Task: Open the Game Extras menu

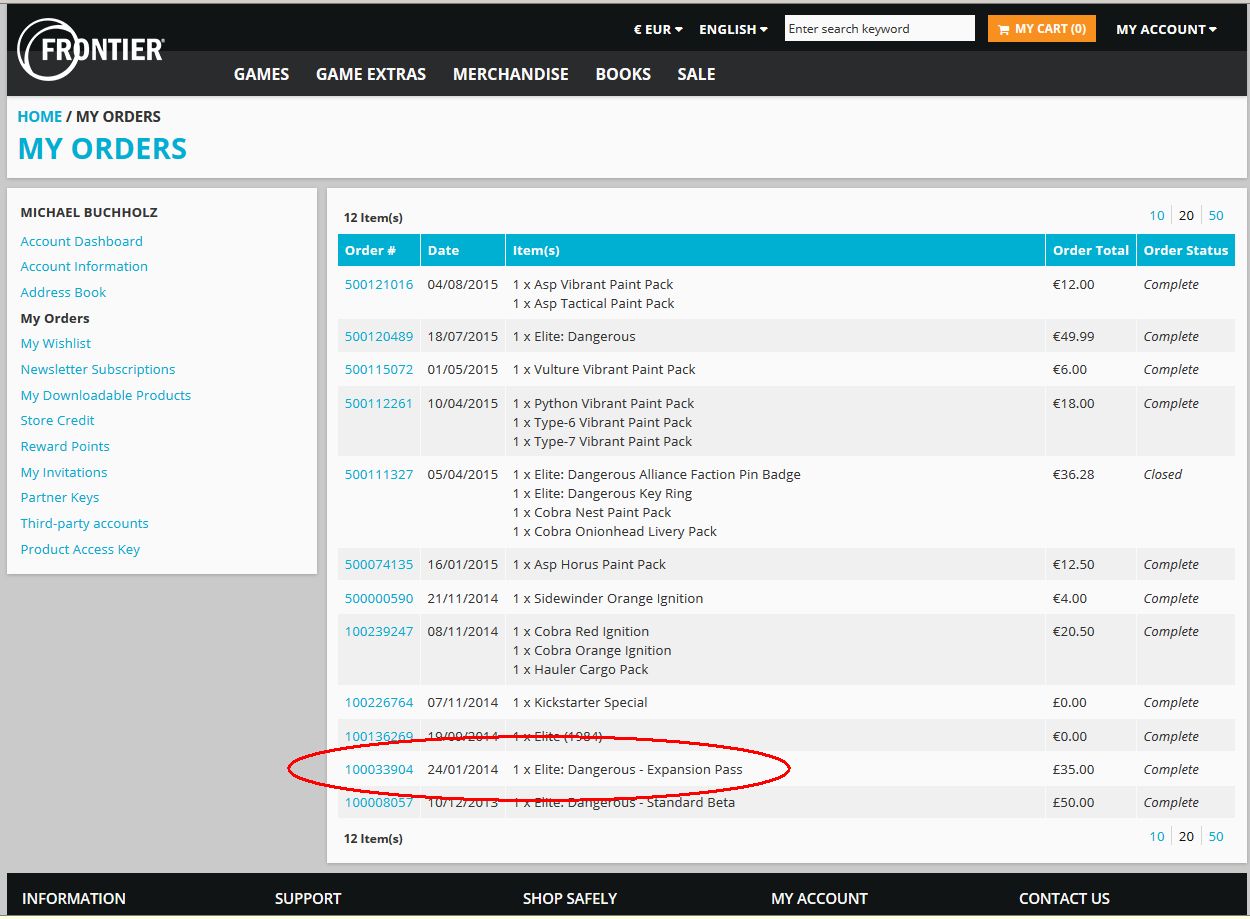Action: pyautogui.click(x=371, y=74)
